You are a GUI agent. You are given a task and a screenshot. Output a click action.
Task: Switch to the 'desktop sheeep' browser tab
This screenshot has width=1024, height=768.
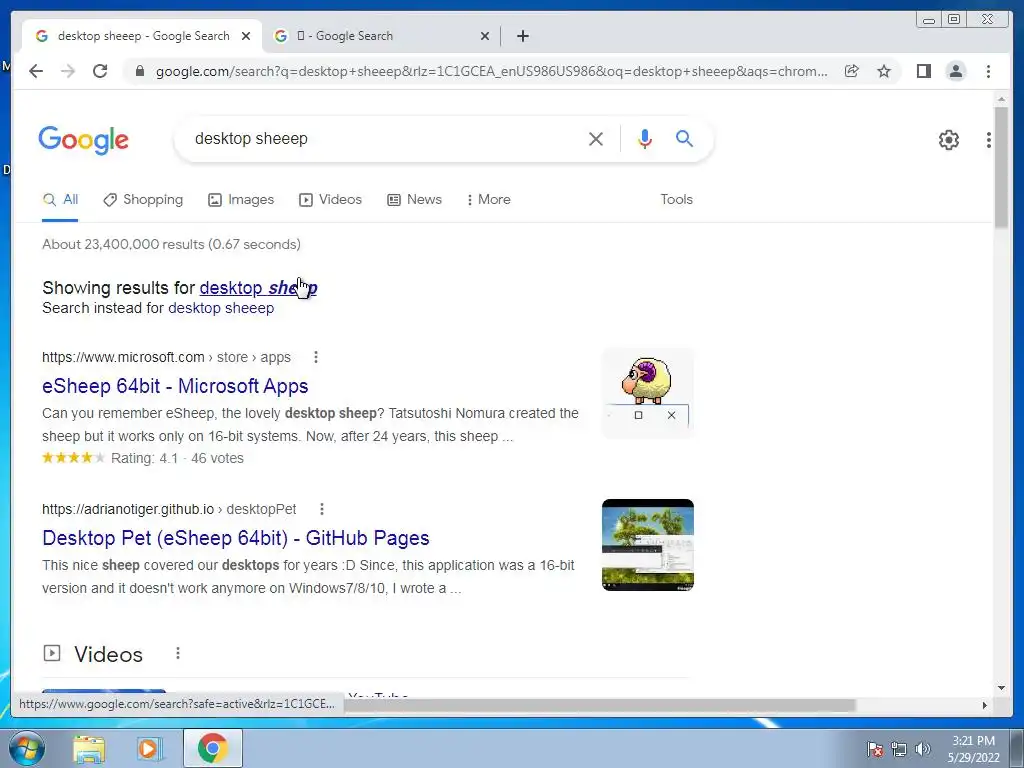pos(142,36)
